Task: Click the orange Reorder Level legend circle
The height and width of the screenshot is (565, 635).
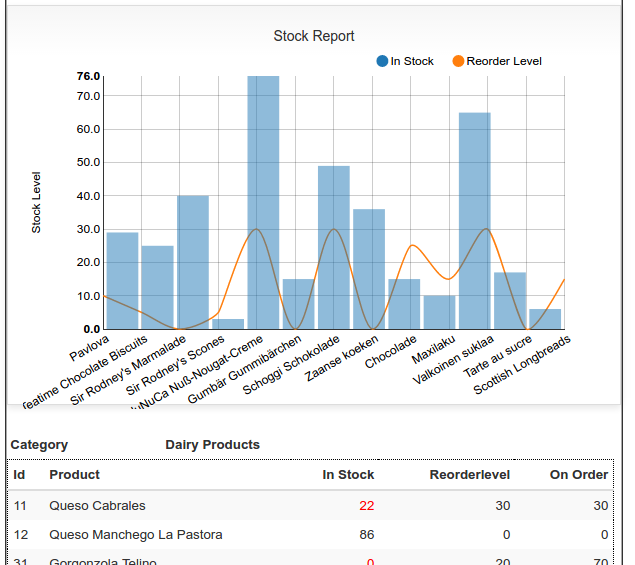Action: click(458, 61)
